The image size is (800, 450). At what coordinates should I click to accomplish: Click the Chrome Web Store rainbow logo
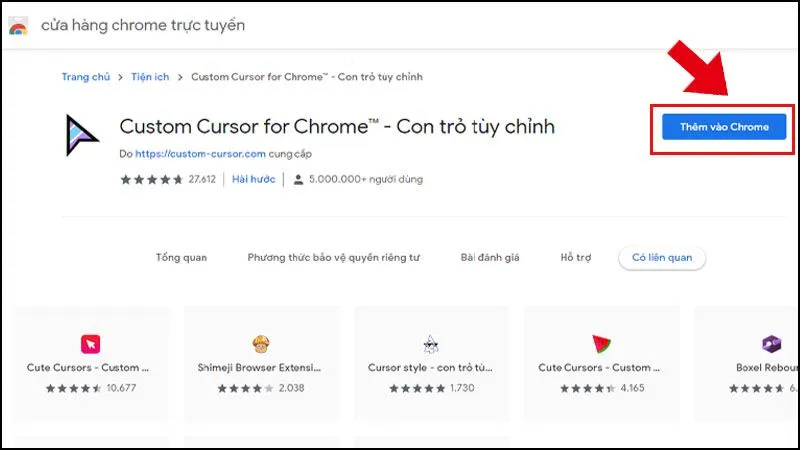click(x=18, y=27)
